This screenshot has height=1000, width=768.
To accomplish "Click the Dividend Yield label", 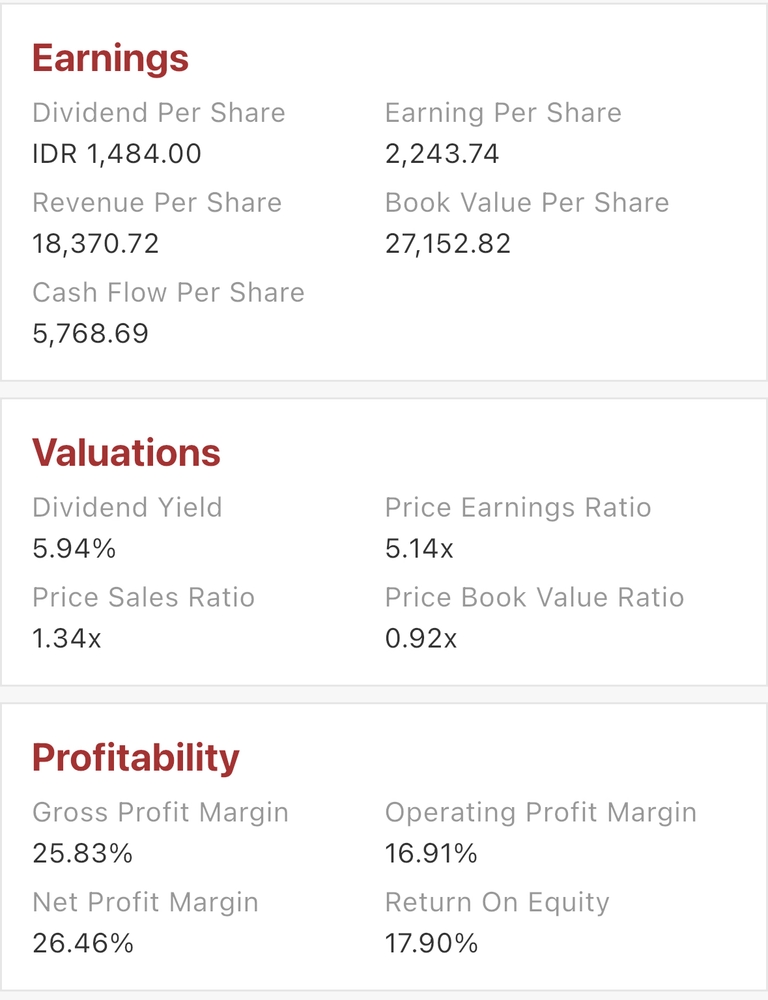I will pyautogui.click(x=127, y=508).
